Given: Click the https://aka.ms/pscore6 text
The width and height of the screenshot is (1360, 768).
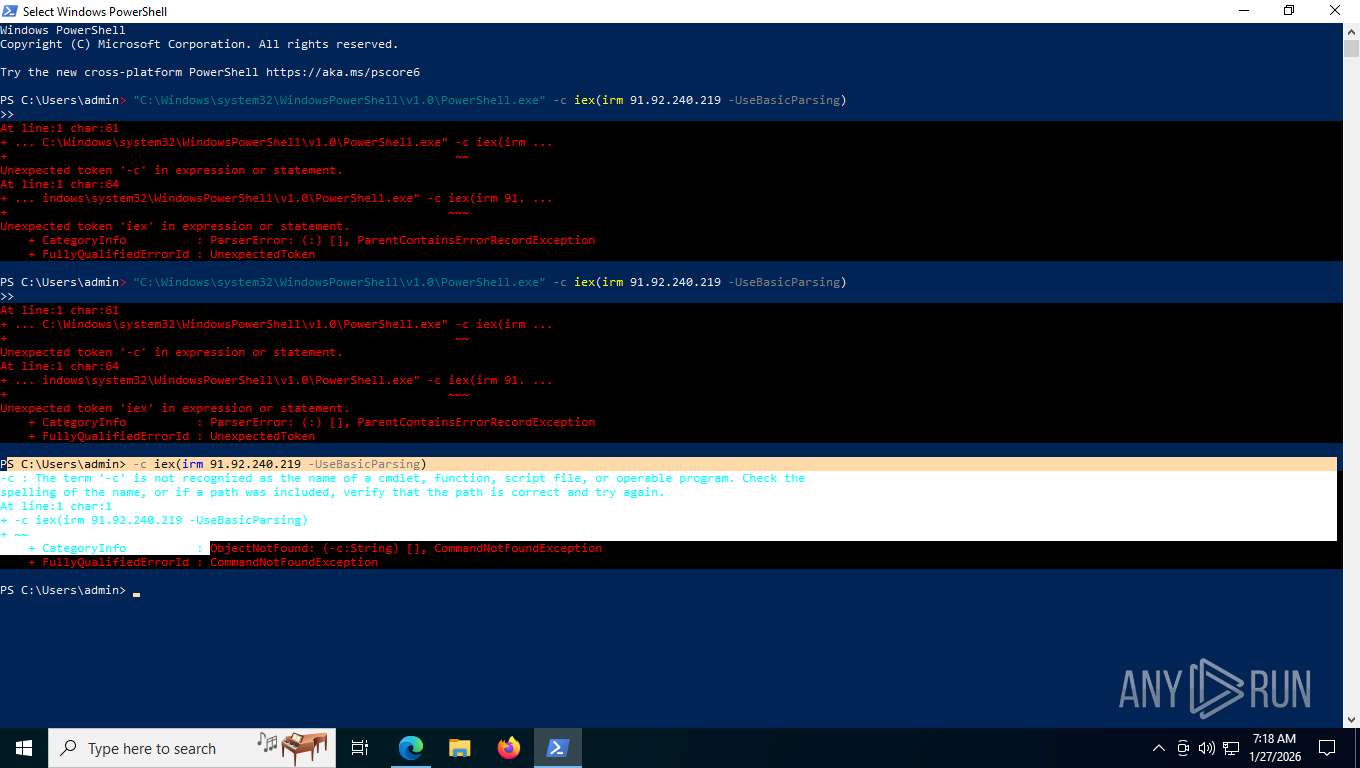Looking at the screenshot, I should [x=343, y=72].
